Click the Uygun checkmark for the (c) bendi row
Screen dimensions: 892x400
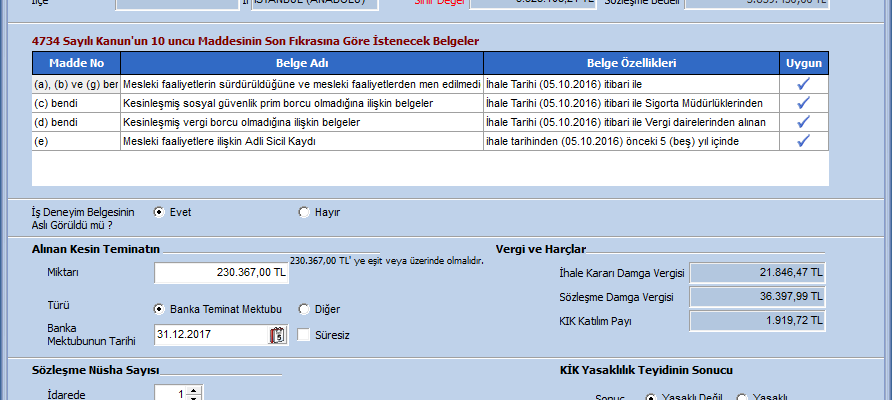tap(803, 103)
